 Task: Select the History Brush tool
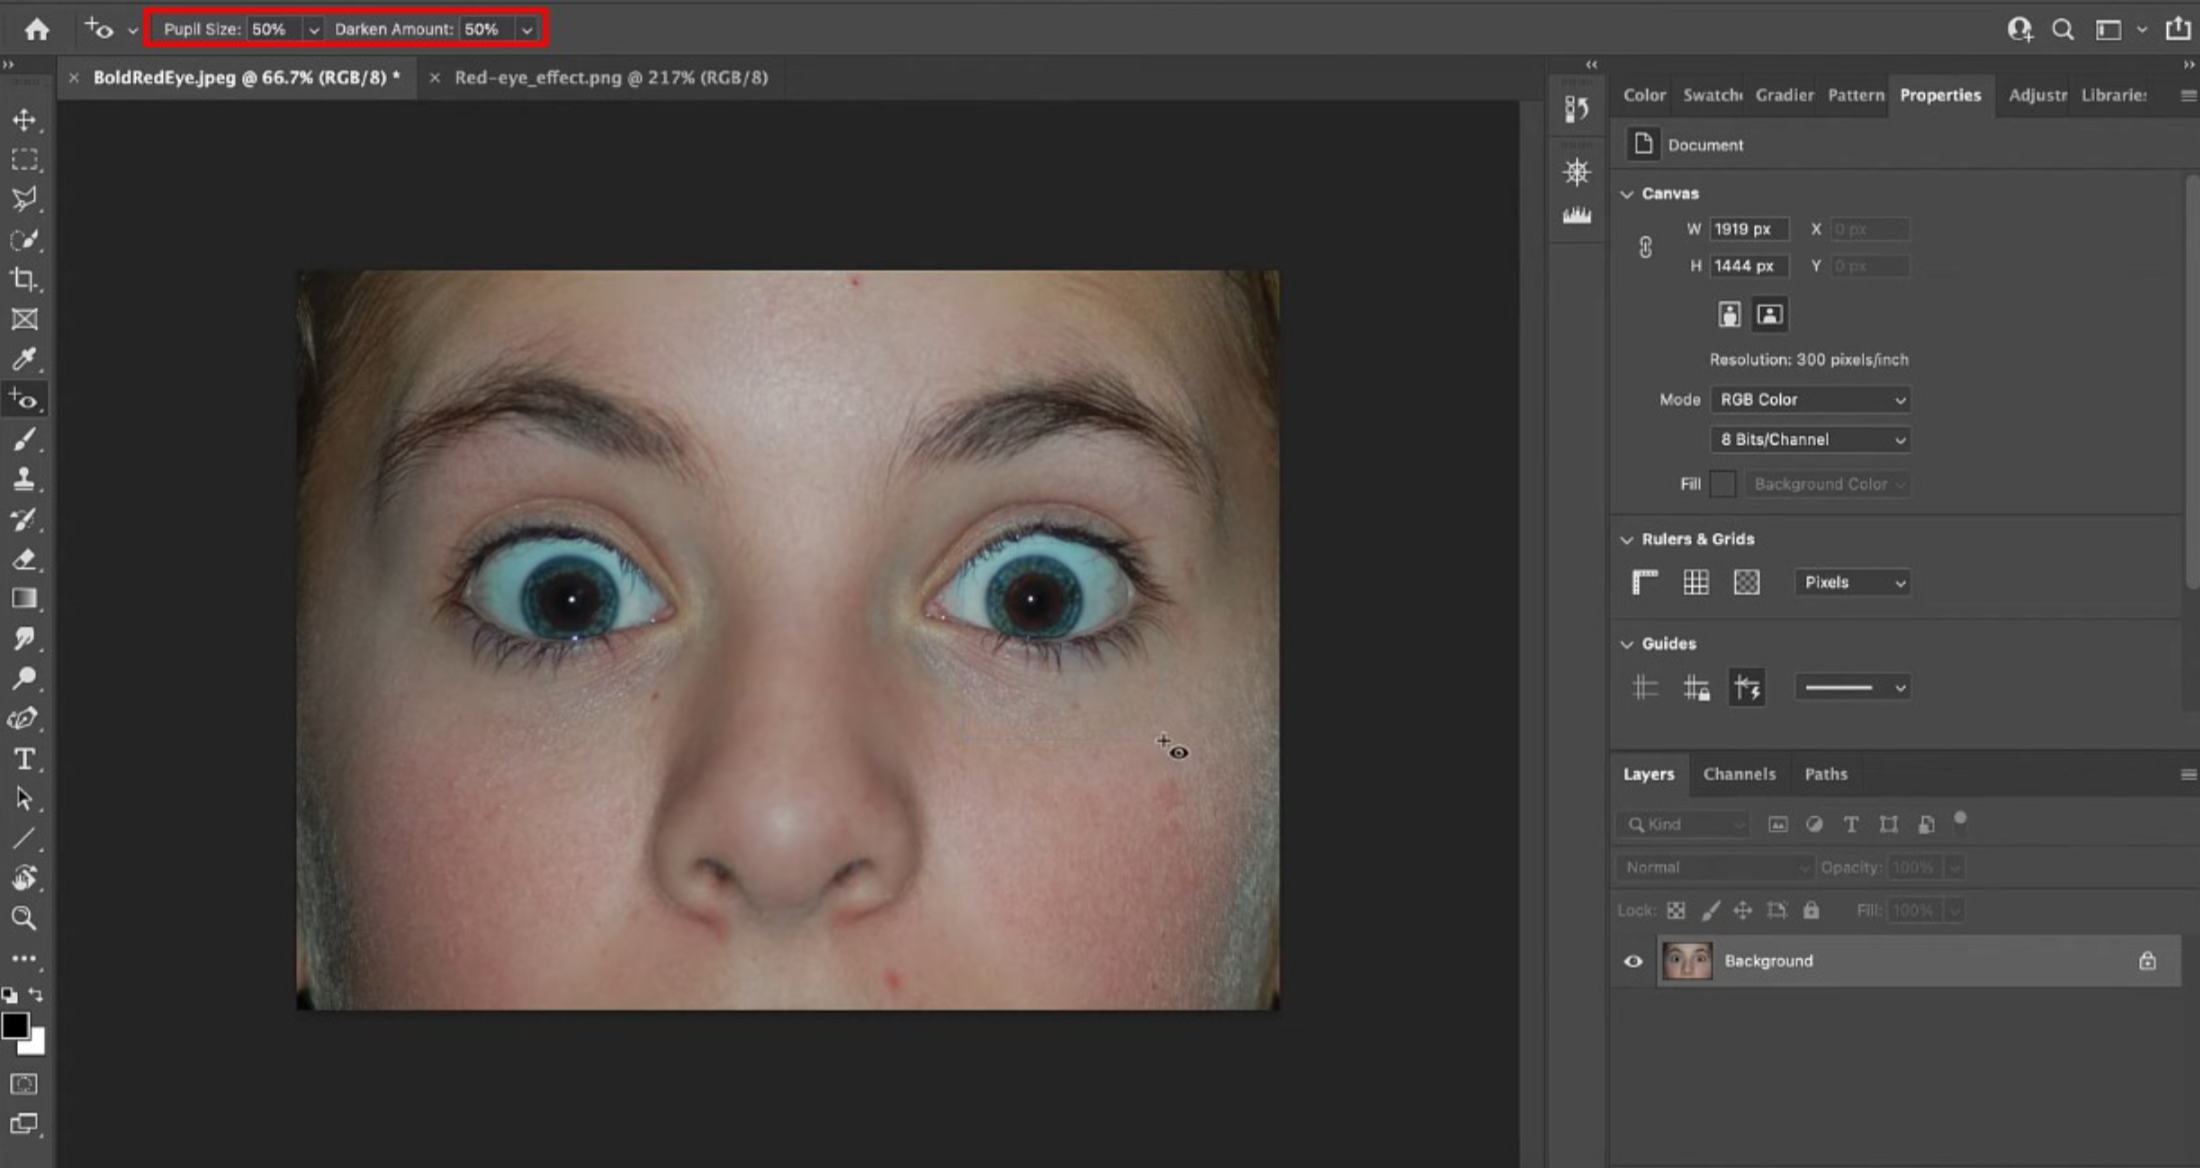click(x=24, y=519)
